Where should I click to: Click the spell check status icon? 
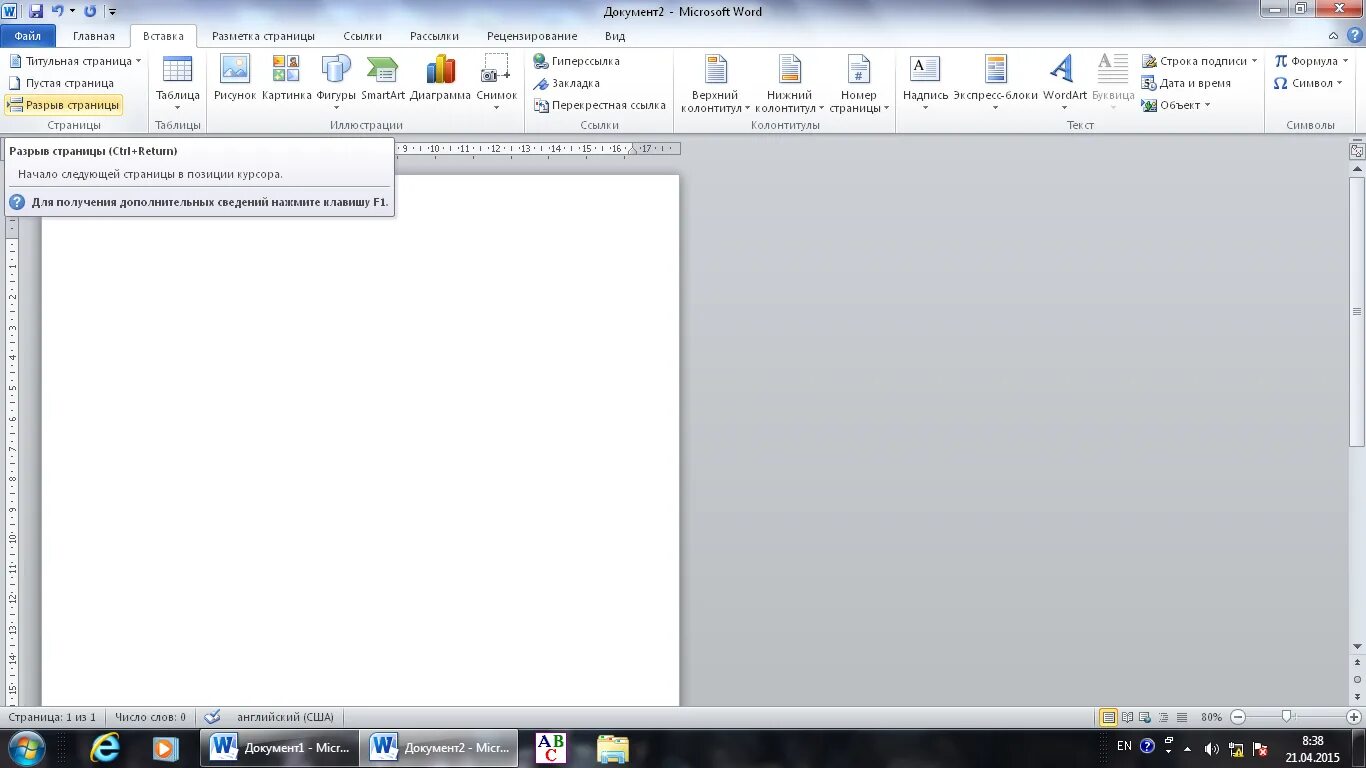[212, 717]
